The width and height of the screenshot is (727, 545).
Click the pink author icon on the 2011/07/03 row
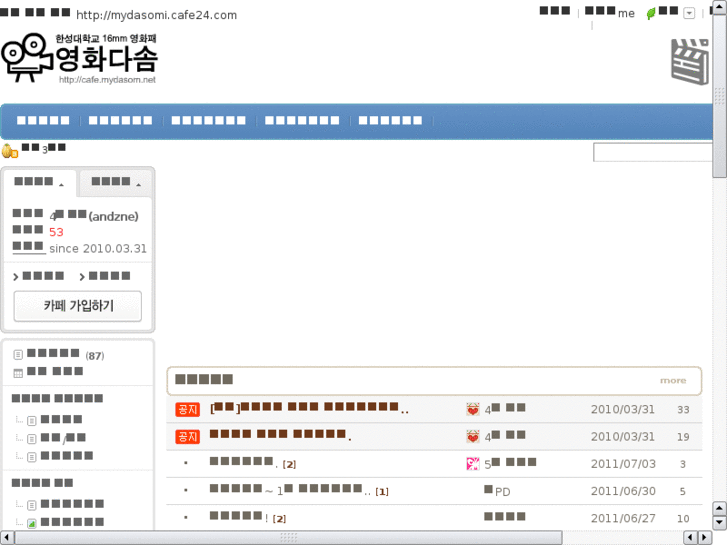[x=473, y=463]
